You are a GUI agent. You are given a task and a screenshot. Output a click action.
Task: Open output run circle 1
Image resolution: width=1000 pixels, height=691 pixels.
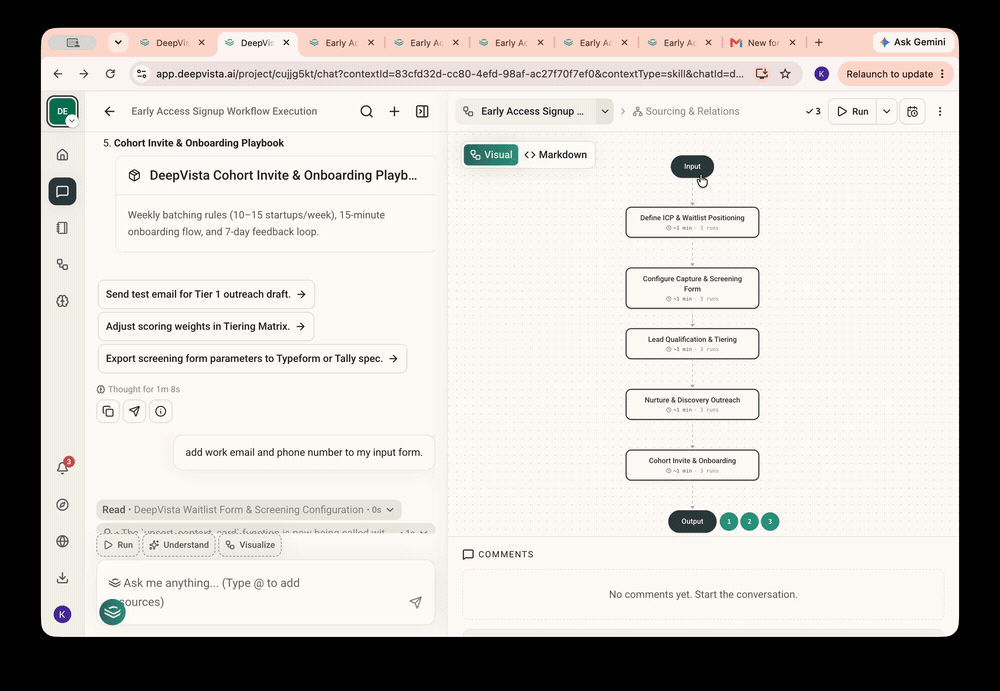tap(729, 521)
